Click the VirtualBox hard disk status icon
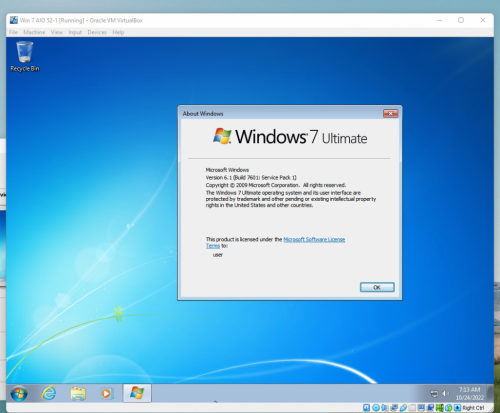The width and height of the screenshot is (500, 413). point(366,408)
